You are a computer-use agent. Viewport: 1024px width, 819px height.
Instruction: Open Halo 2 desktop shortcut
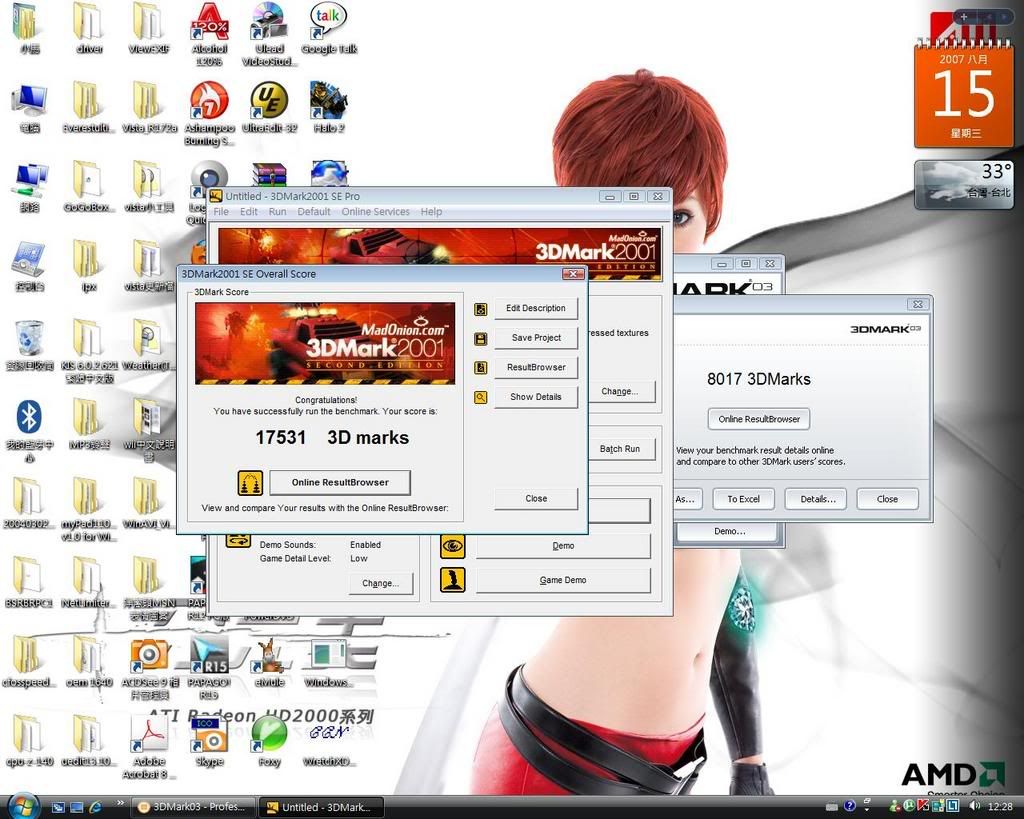tap(328, 107)
